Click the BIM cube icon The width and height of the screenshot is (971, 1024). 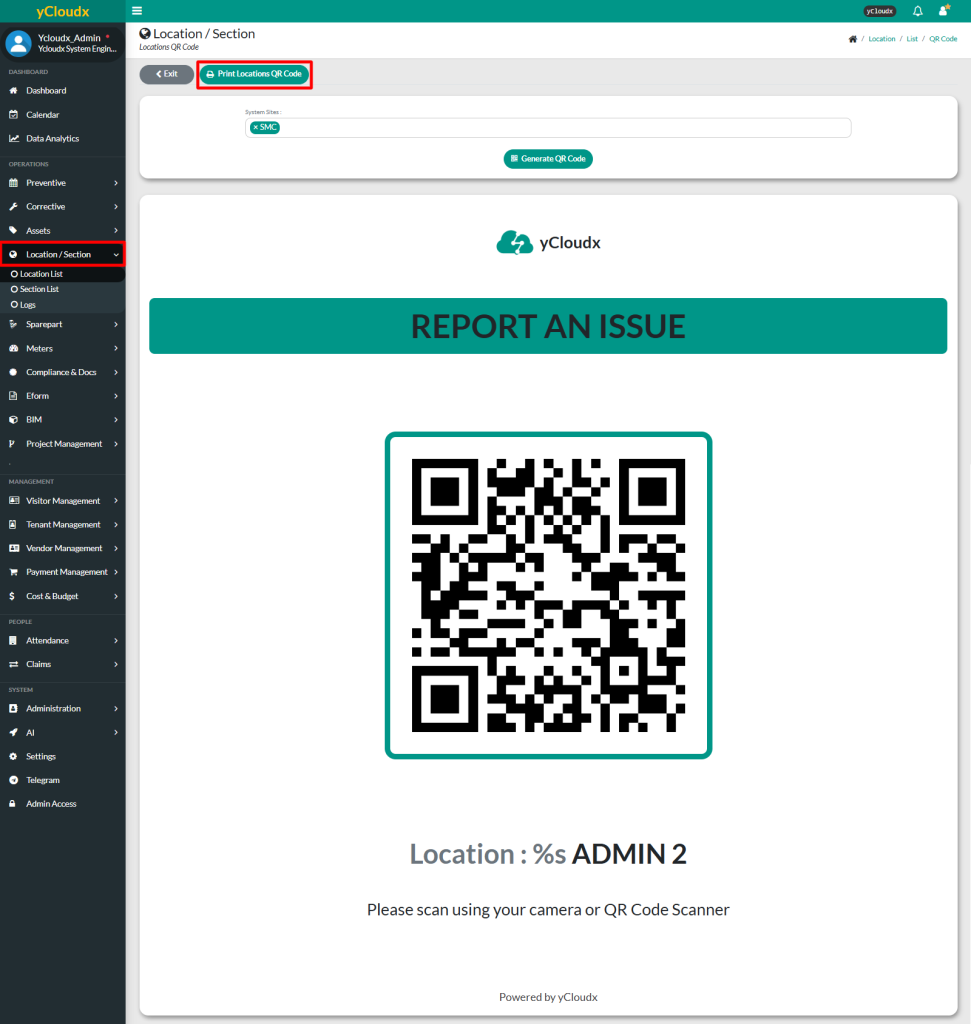click(13, 419)
